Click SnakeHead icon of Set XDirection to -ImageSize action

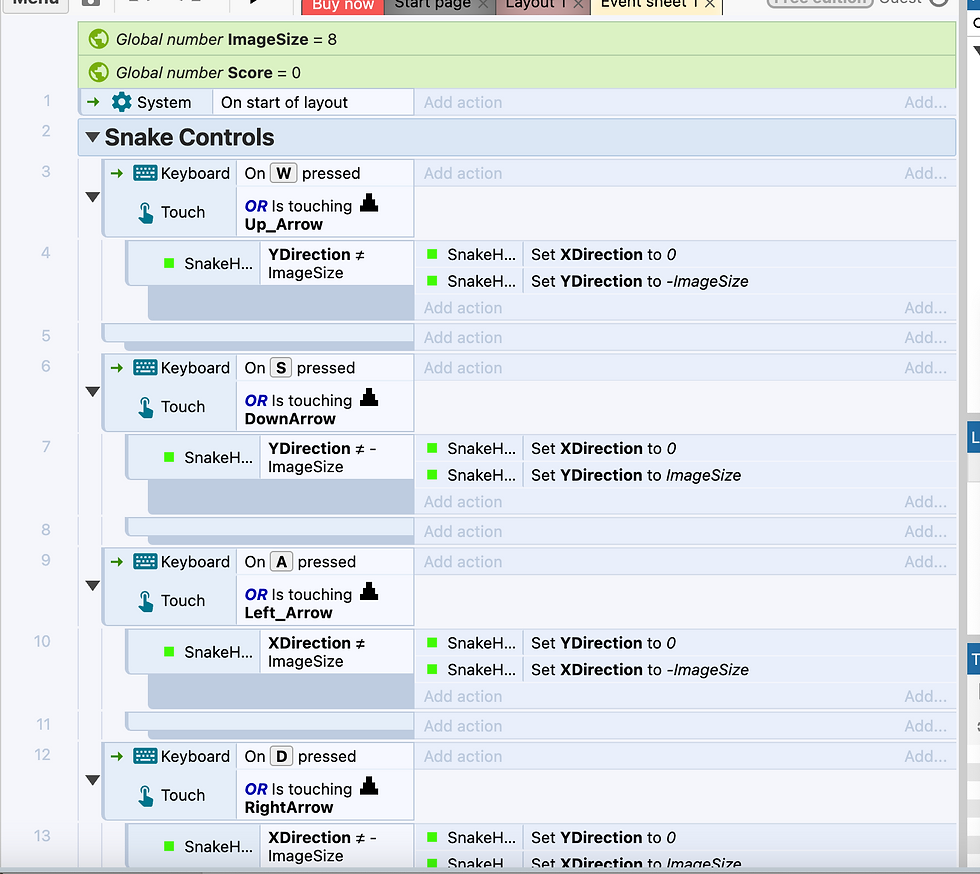[x=432, y=669]
